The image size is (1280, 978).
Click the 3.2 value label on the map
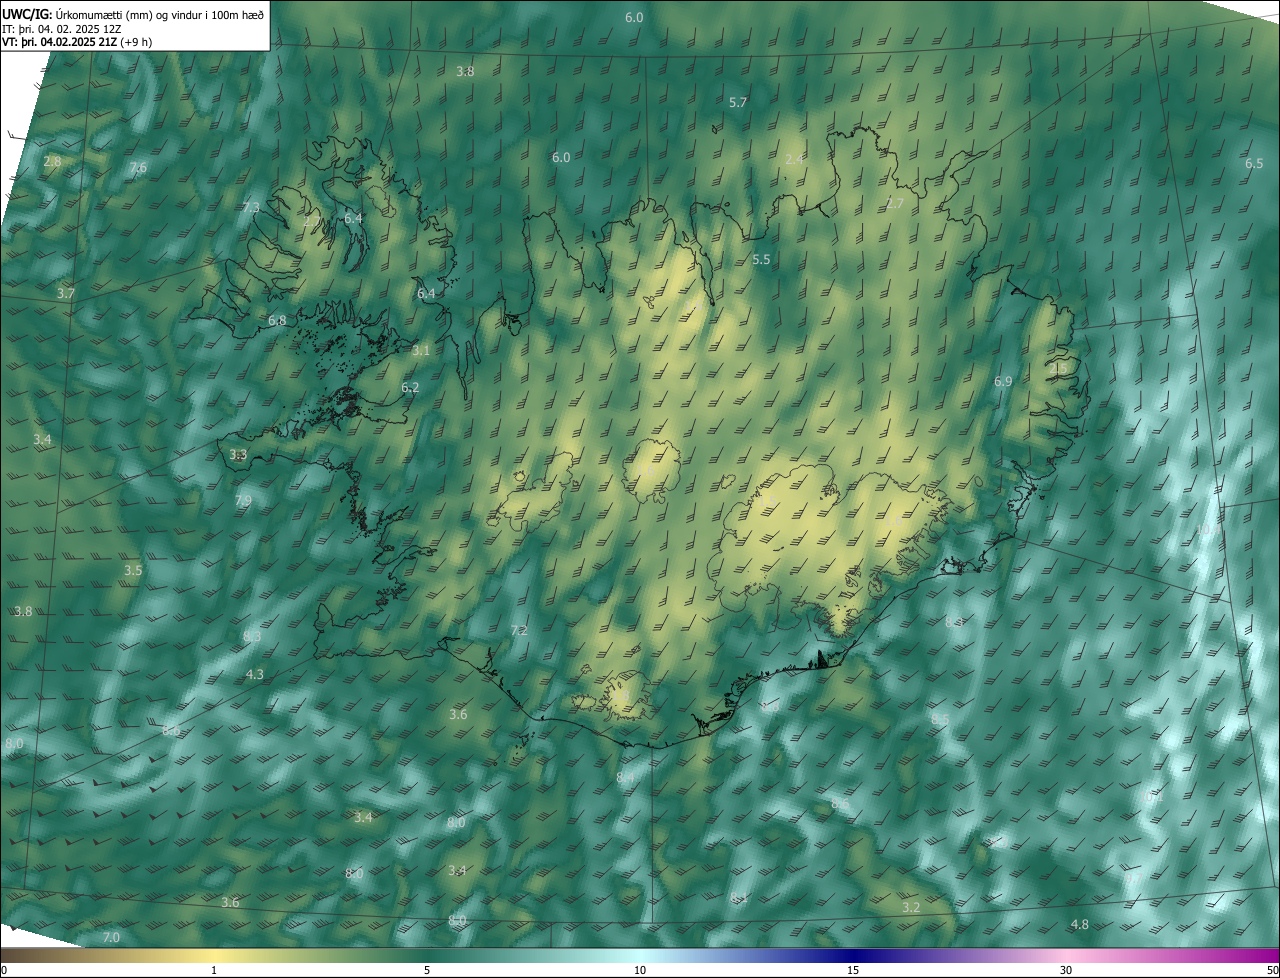(911, 908)
